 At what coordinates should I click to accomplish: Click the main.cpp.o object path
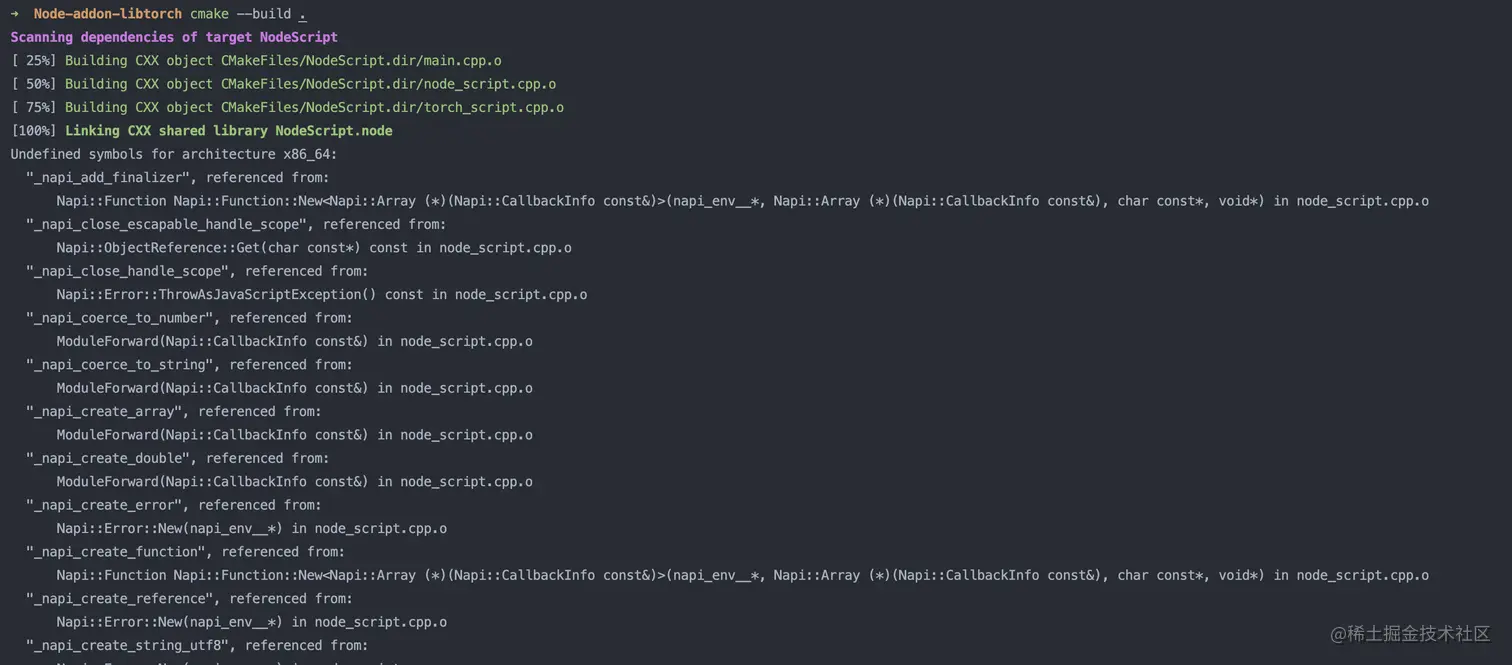[361, 60]
